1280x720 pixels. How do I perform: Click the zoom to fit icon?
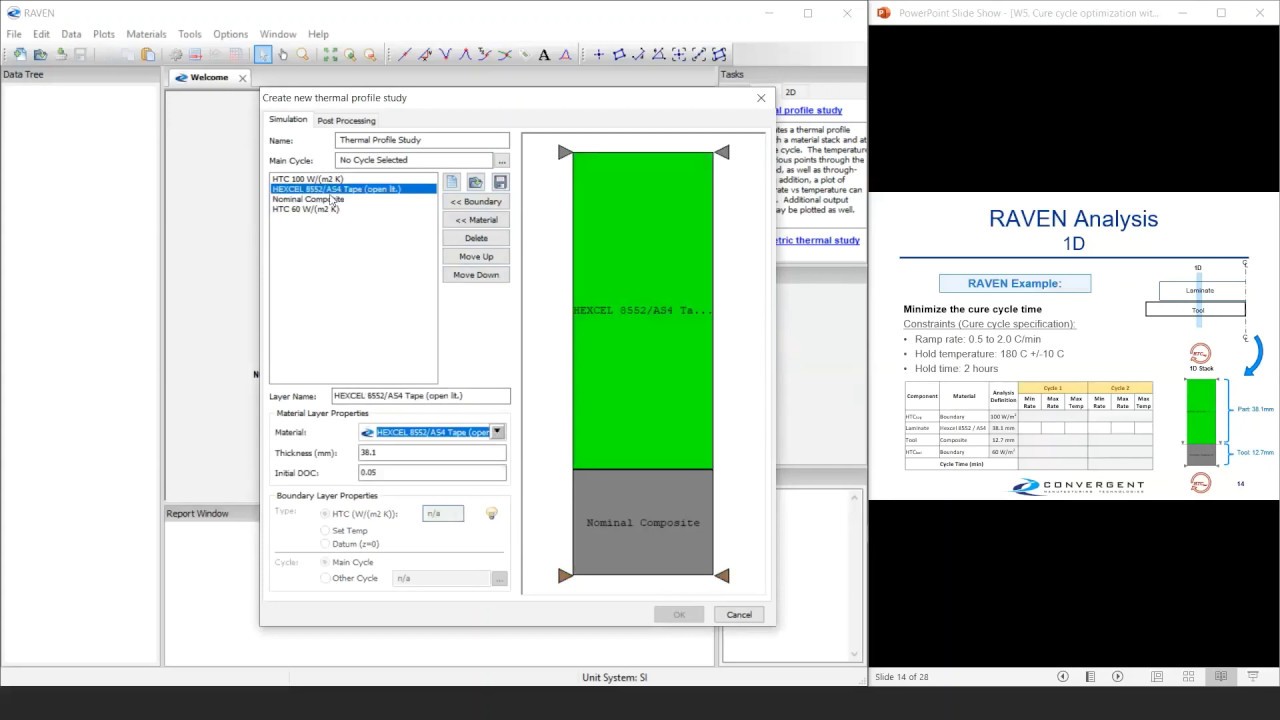click(329, 55)
